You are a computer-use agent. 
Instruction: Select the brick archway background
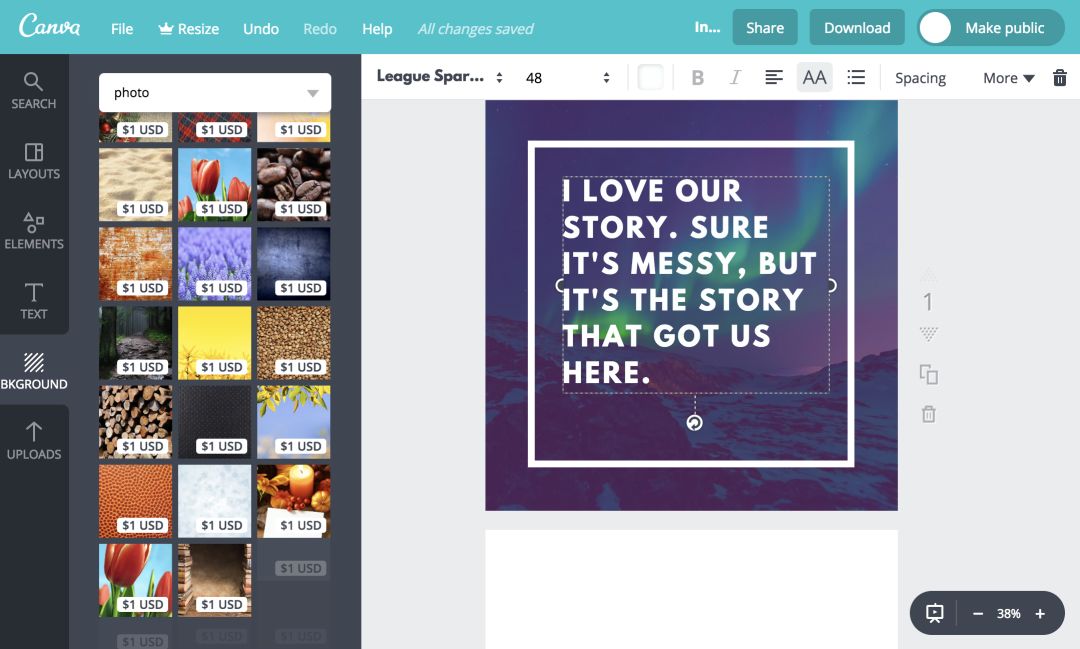click(x=215, y=580)
